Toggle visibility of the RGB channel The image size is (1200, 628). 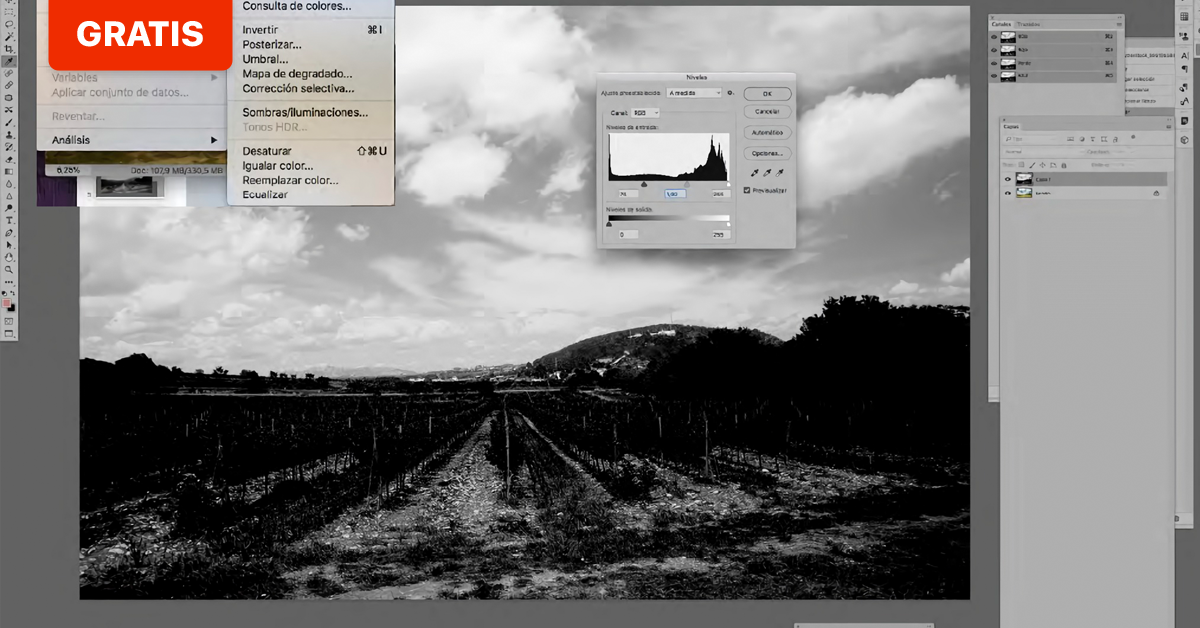[994, 37]
